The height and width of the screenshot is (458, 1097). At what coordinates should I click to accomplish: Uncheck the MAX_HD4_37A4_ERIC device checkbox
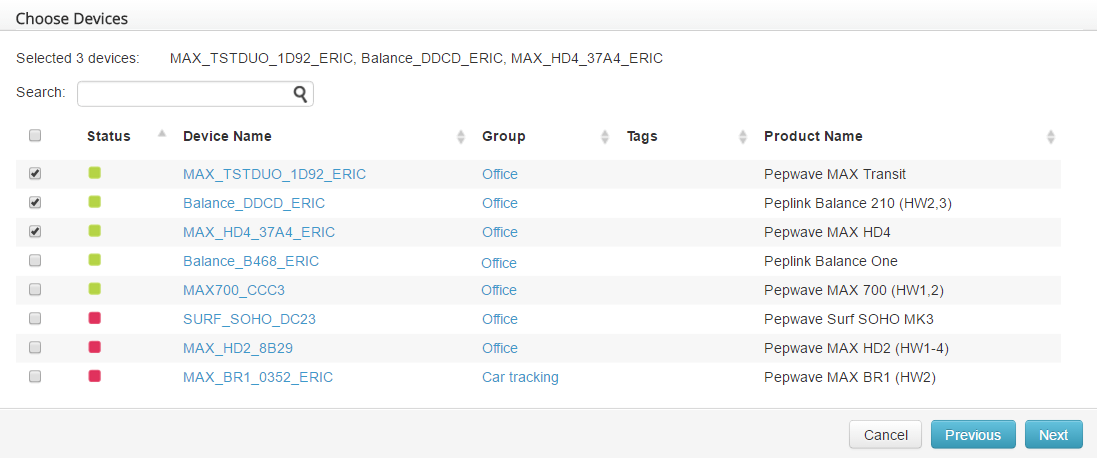tap(35, 232)
